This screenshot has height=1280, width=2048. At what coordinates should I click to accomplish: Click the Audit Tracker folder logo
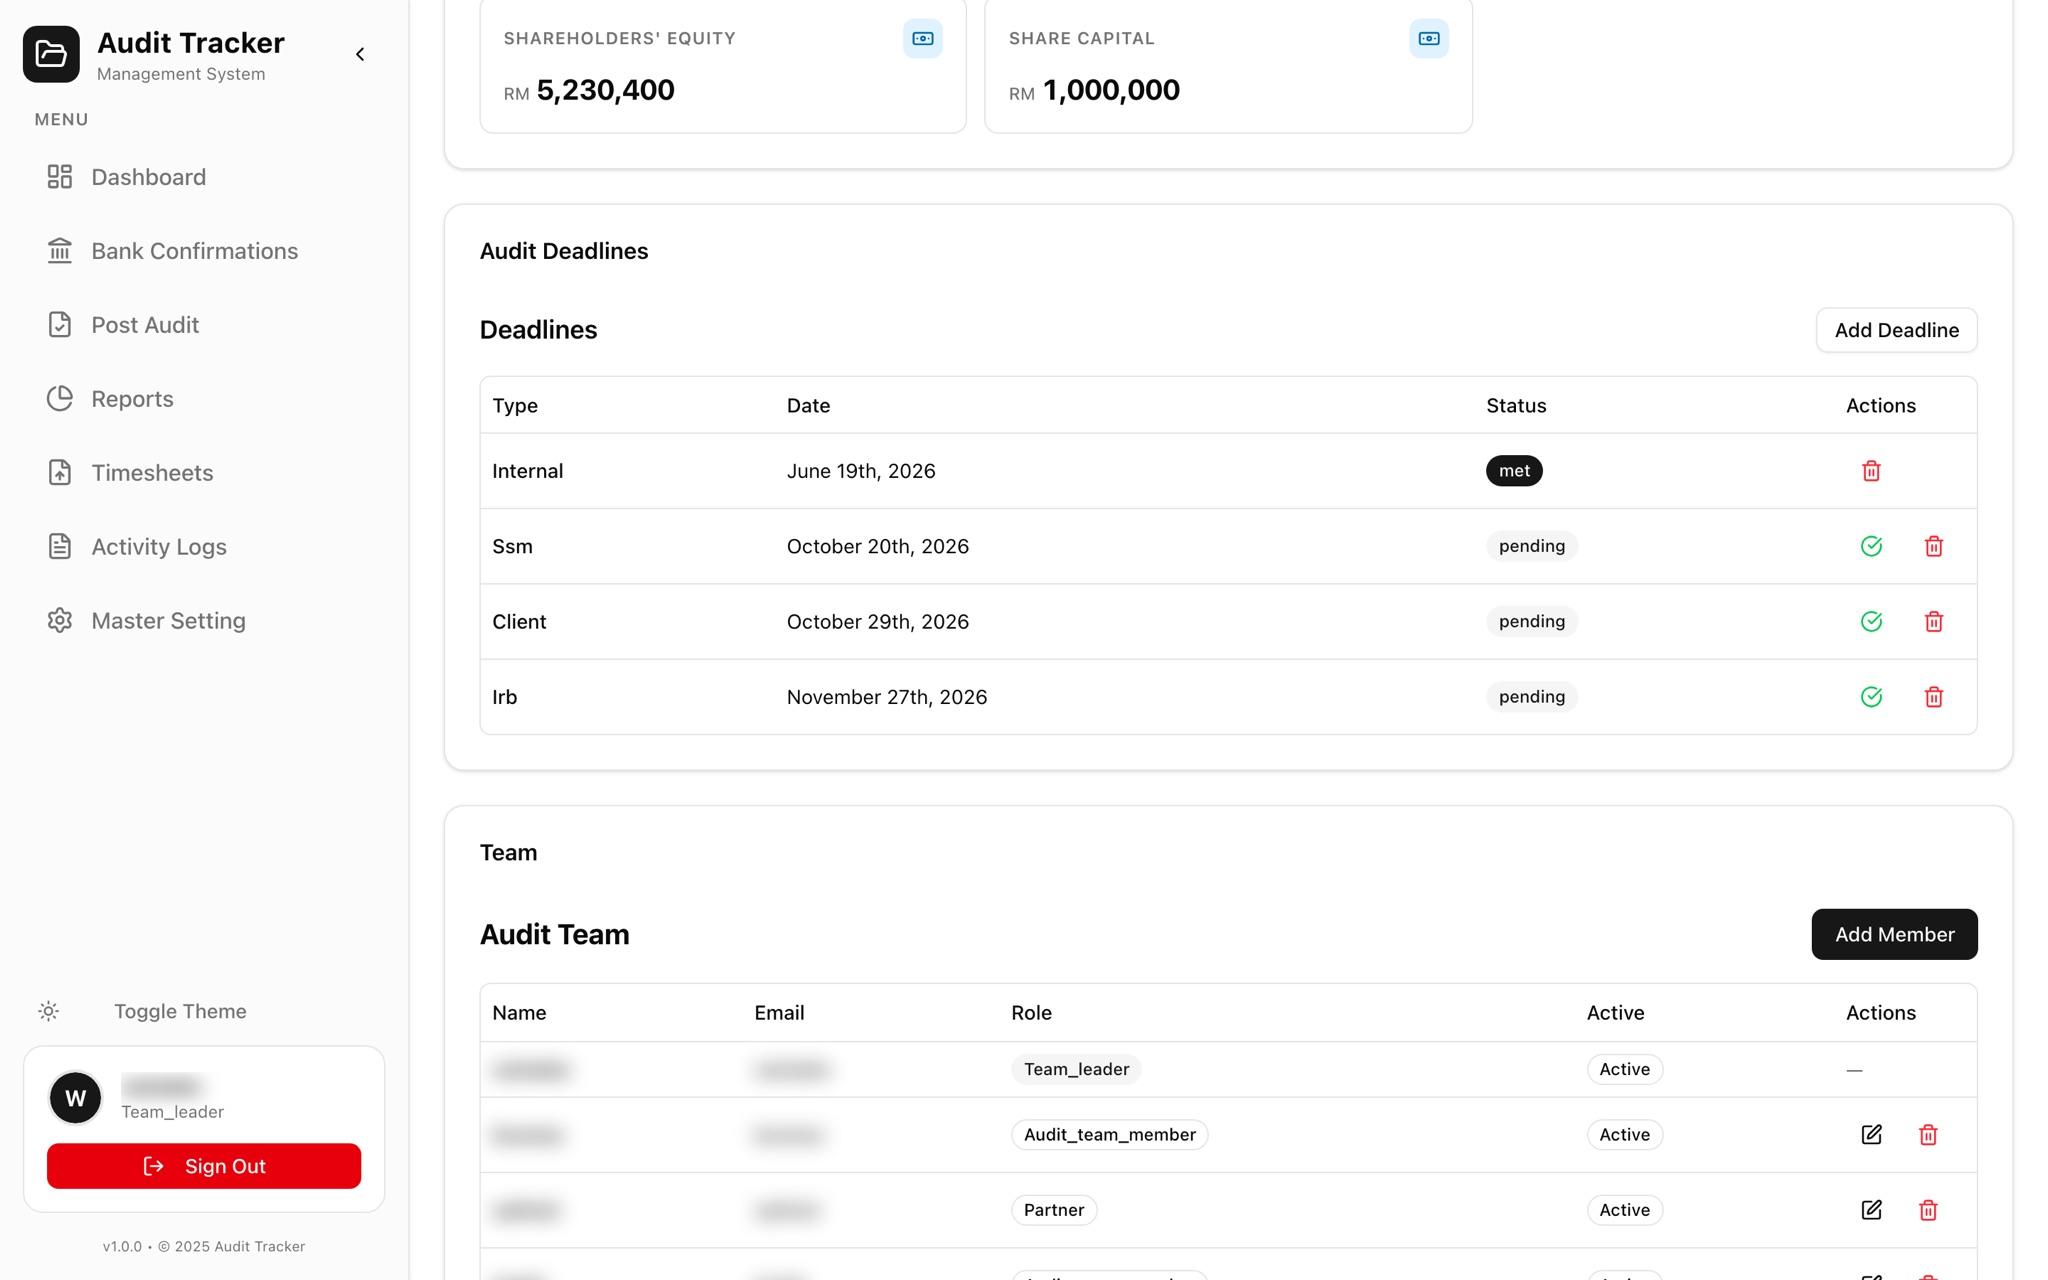pyautogui.click(x=51, y=54)
